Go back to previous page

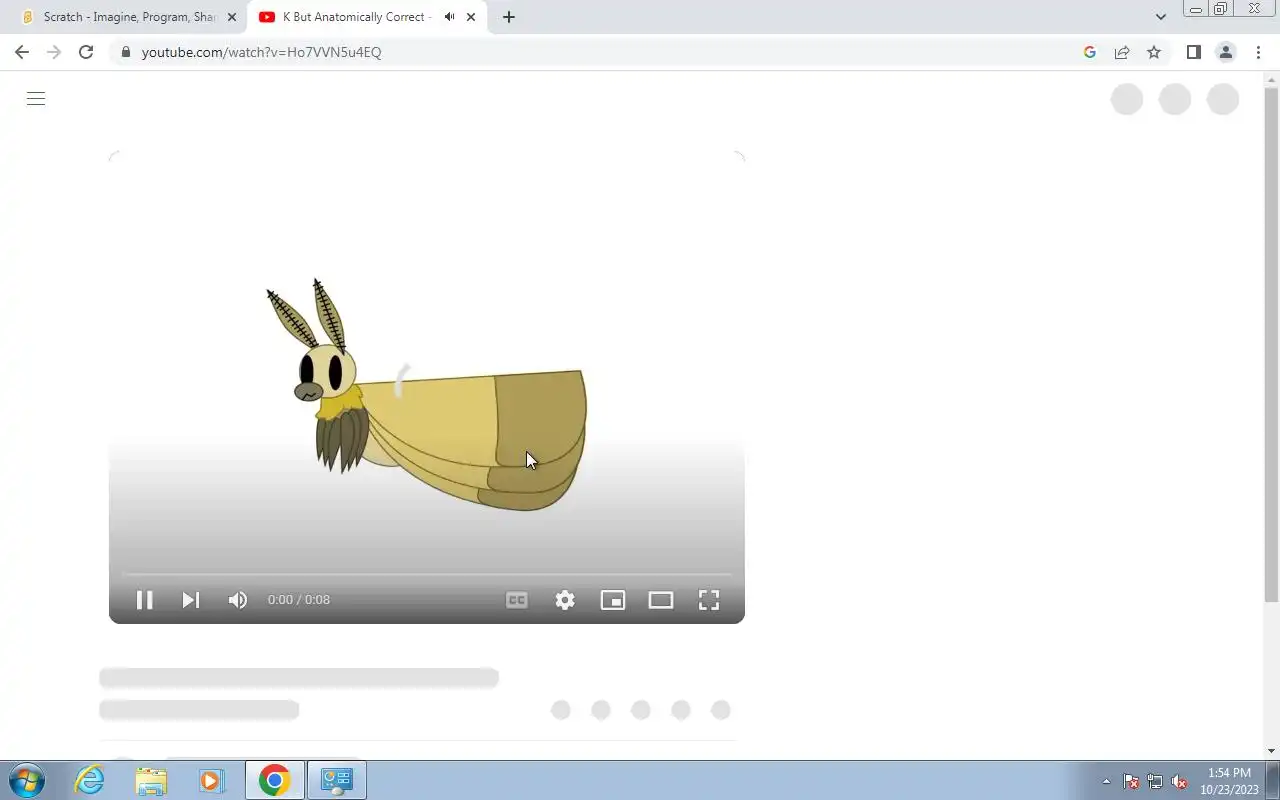tap(22, 52)
